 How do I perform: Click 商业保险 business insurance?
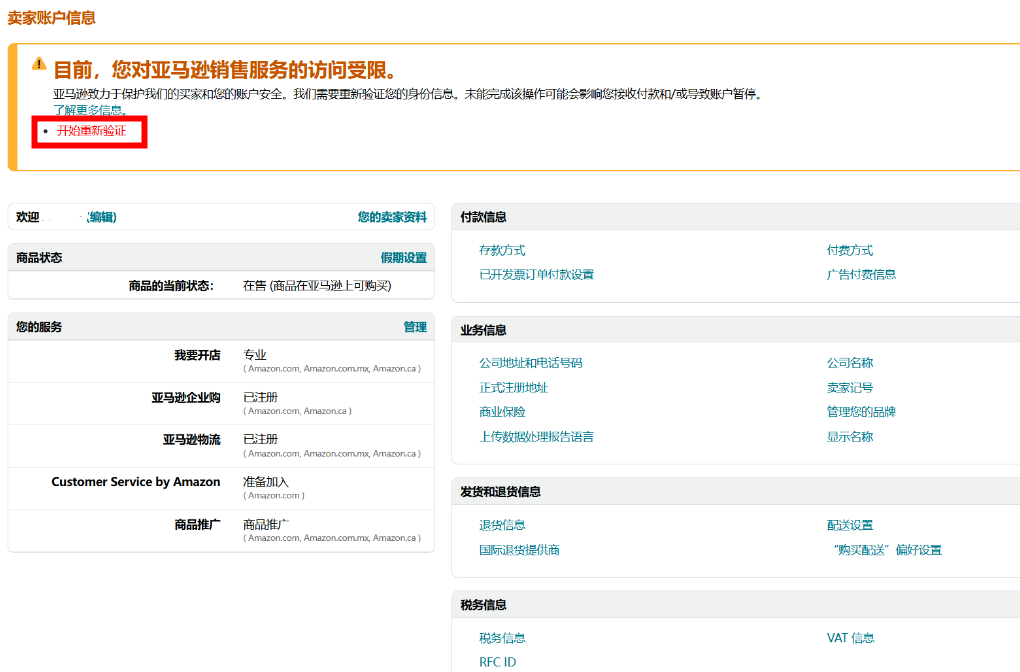pyautogui.click(x=502, y=413)
